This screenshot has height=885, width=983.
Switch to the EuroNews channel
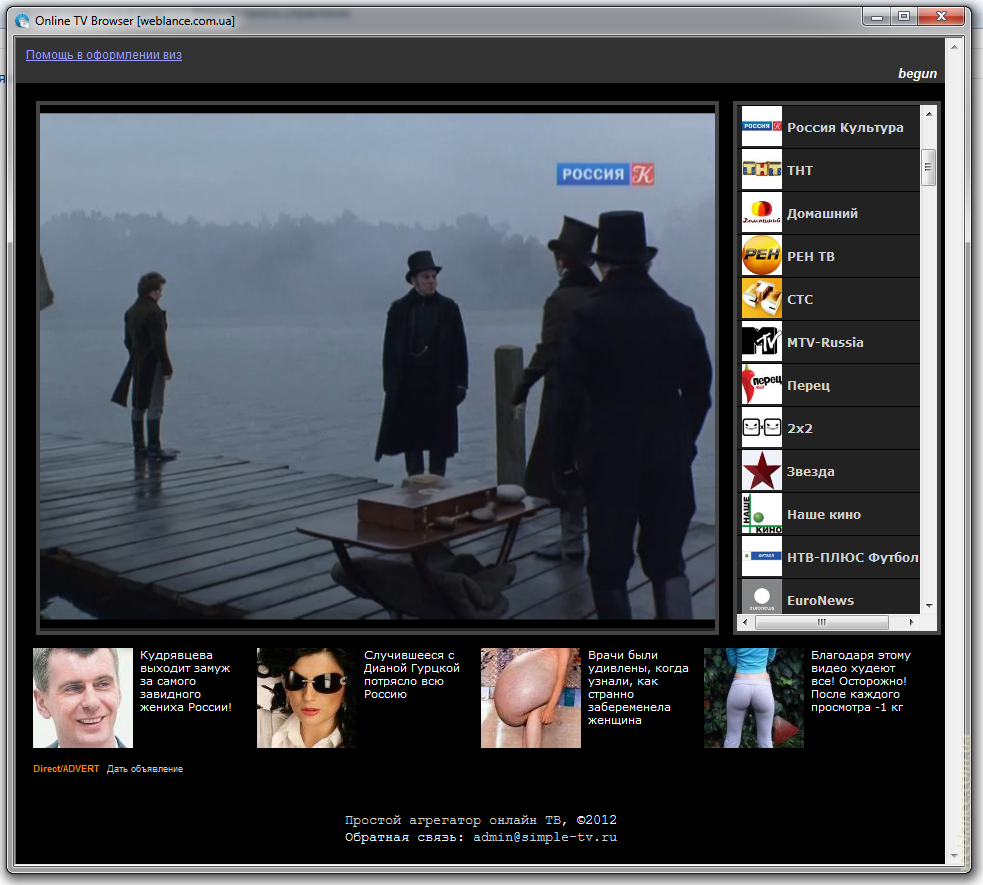[820, 600]
